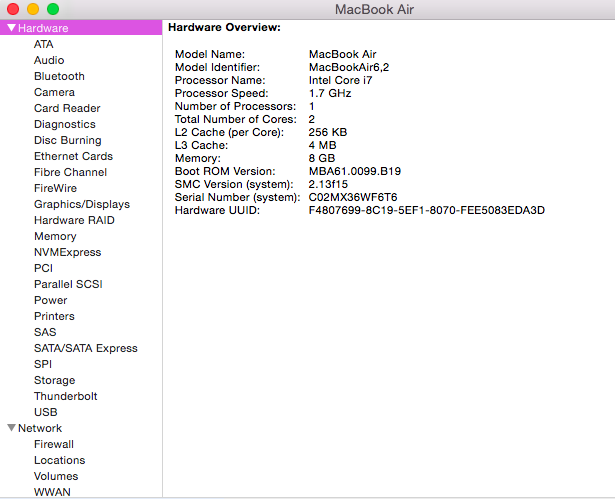Viewport: 615px width, 499px height.
Task: Click the Number of Processors label
Action: [235, 106]
